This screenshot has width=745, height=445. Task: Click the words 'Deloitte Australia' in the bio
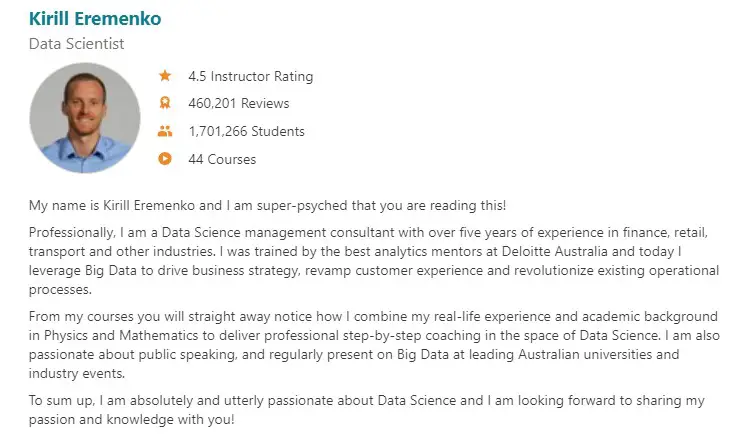tap(554, 251)
